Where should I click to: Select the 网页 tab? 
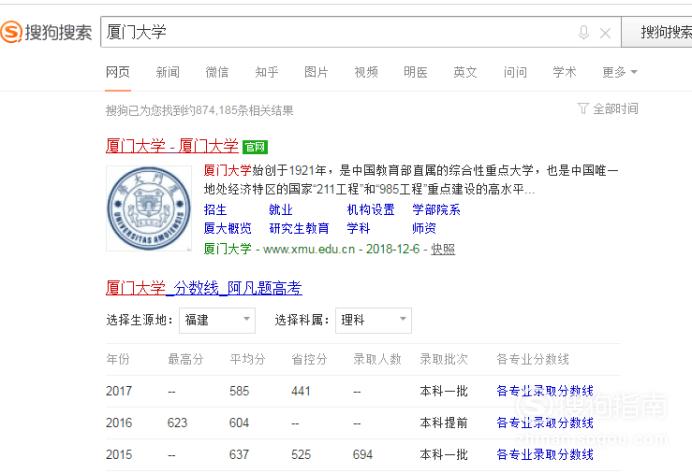118,72
